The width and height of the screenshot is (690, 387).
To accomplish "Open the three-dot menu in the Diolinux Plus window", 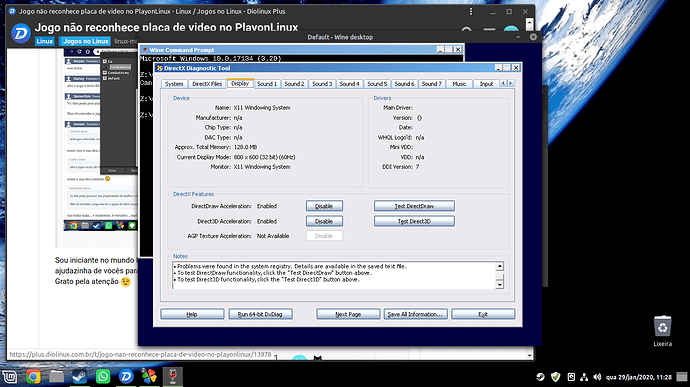I will click(x=471, y=11).
